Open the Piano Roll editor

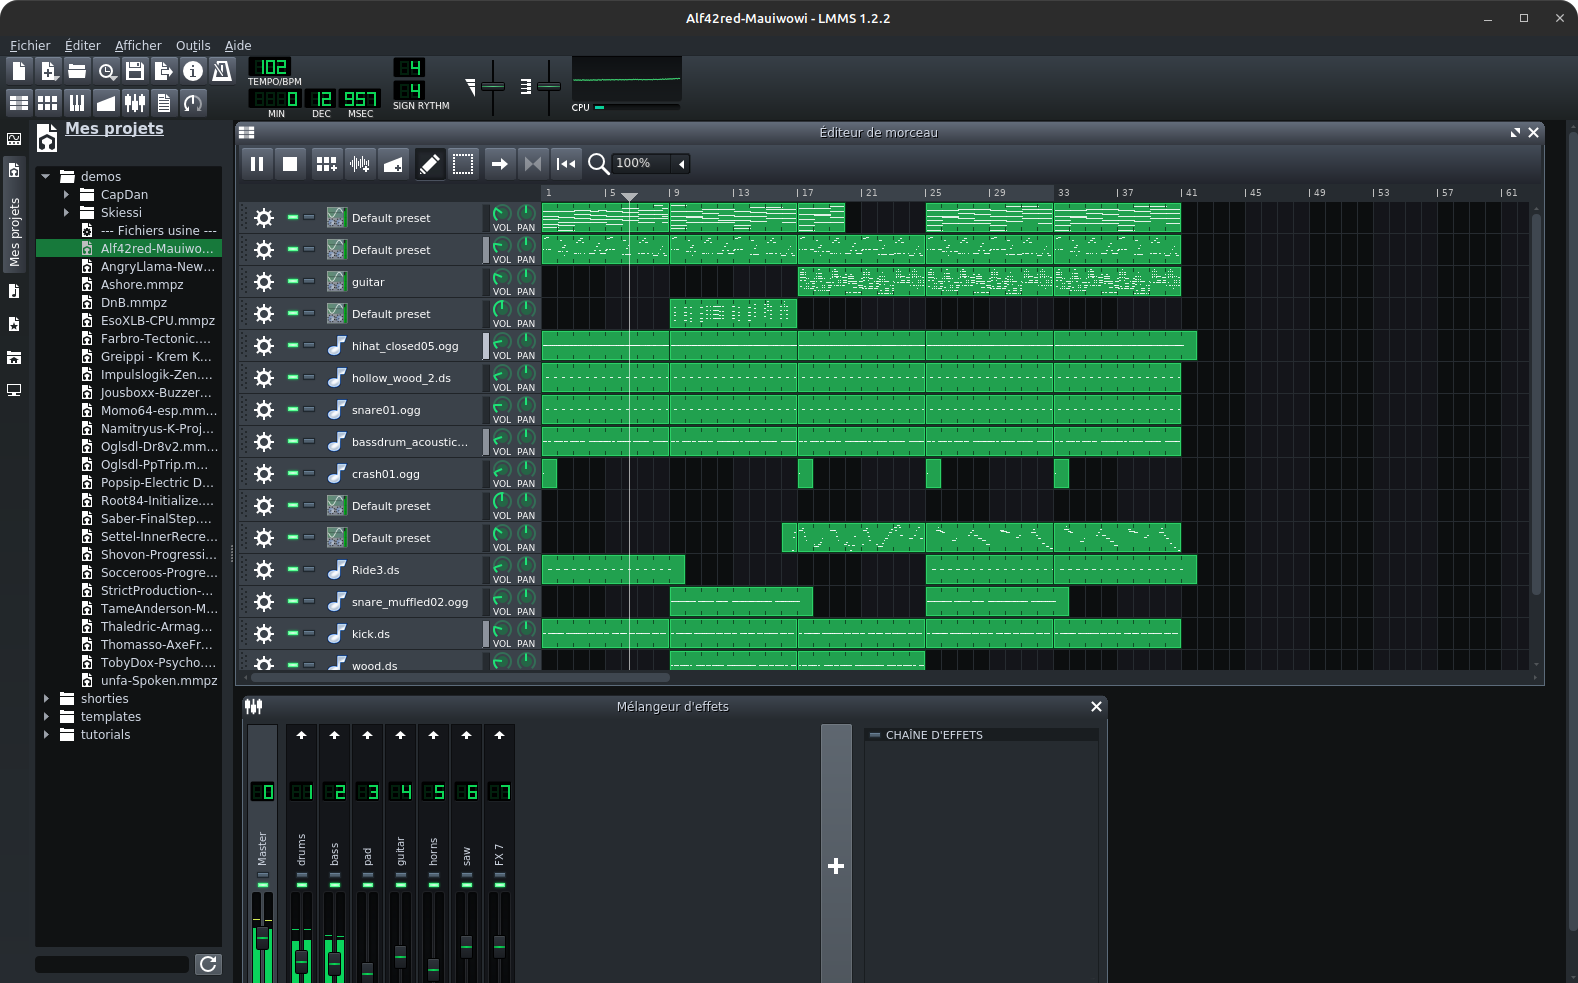point(77,102)
